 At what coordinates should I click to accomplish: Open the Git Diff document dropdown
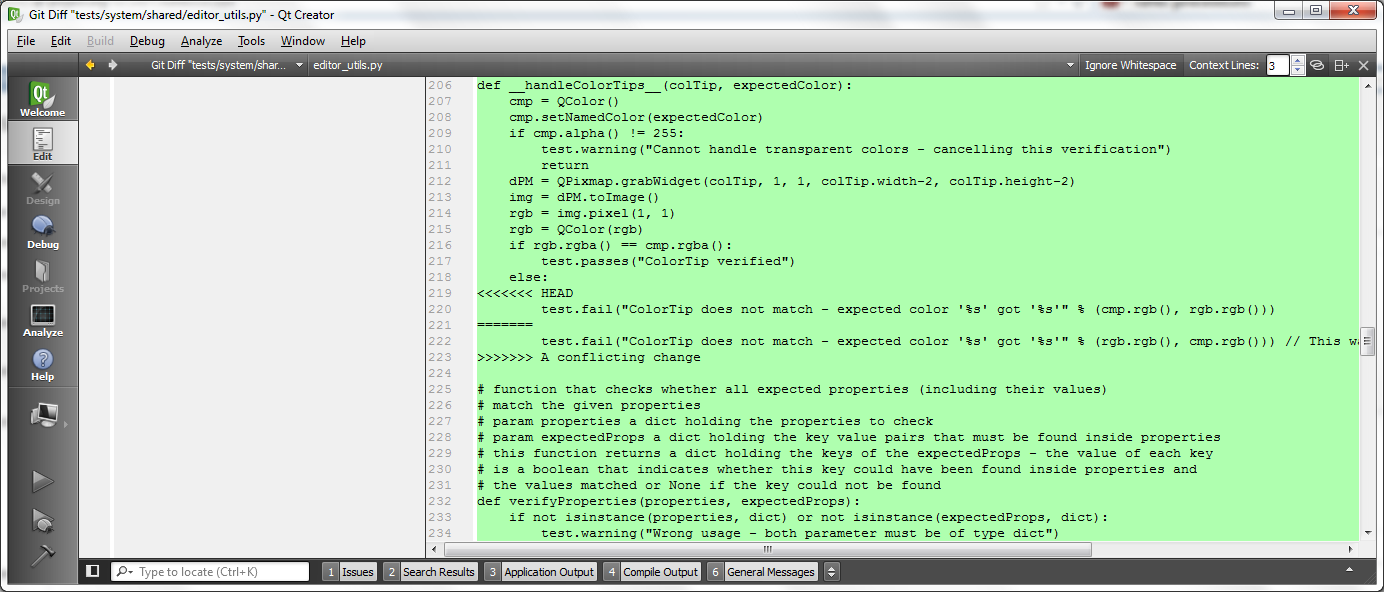click(x=300, y=65)
